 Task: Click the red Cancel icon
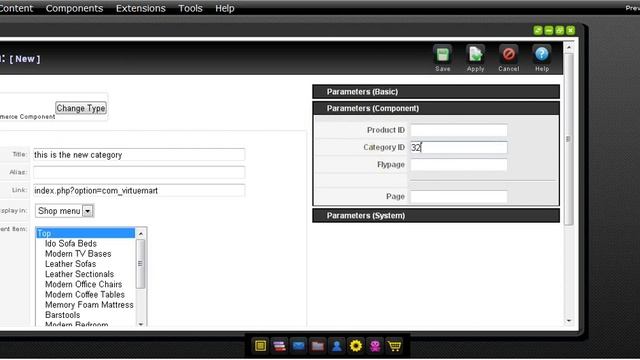coord(509,54)
